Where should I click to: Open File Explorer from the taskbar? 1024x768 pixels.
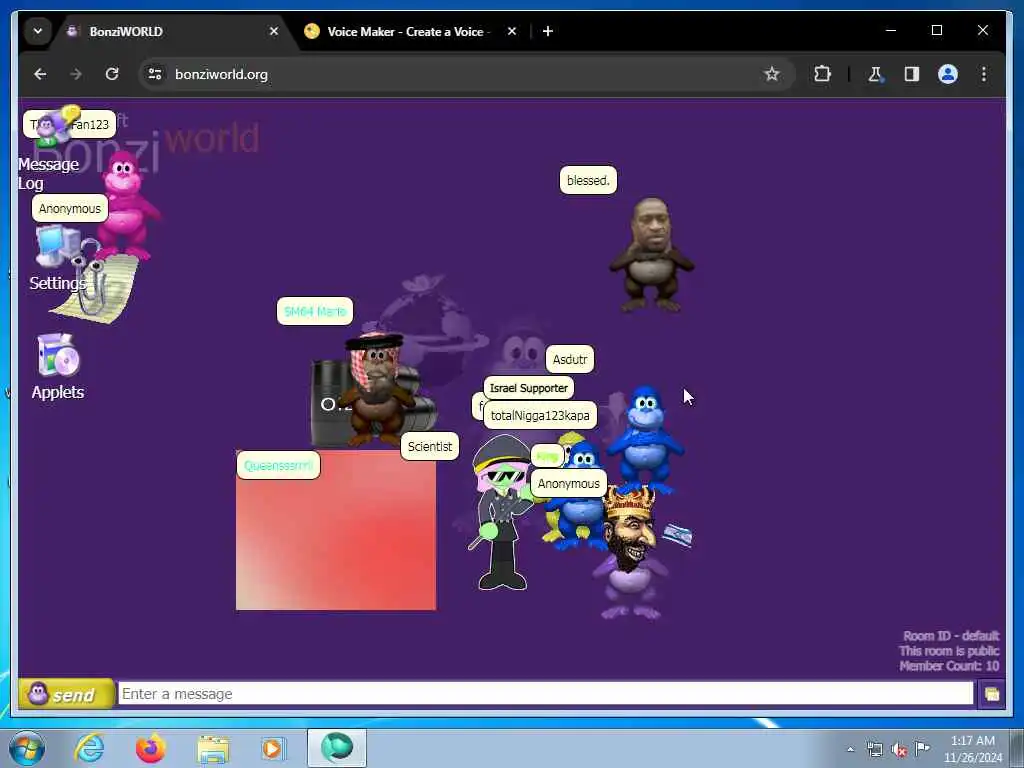pyautogui.click(x=213, y=748)
